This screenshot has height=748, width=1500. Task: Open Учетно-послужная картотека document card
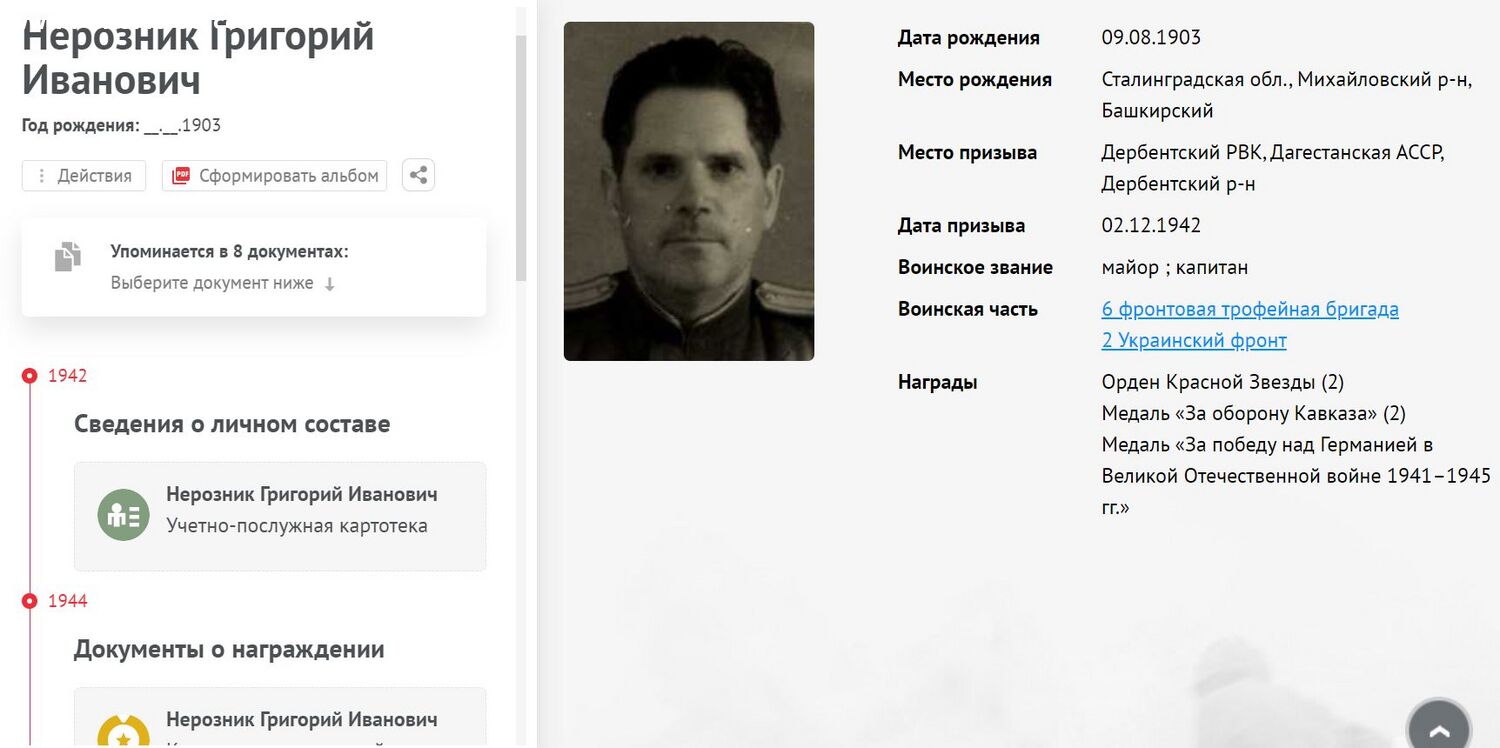[x=280, y=516]
